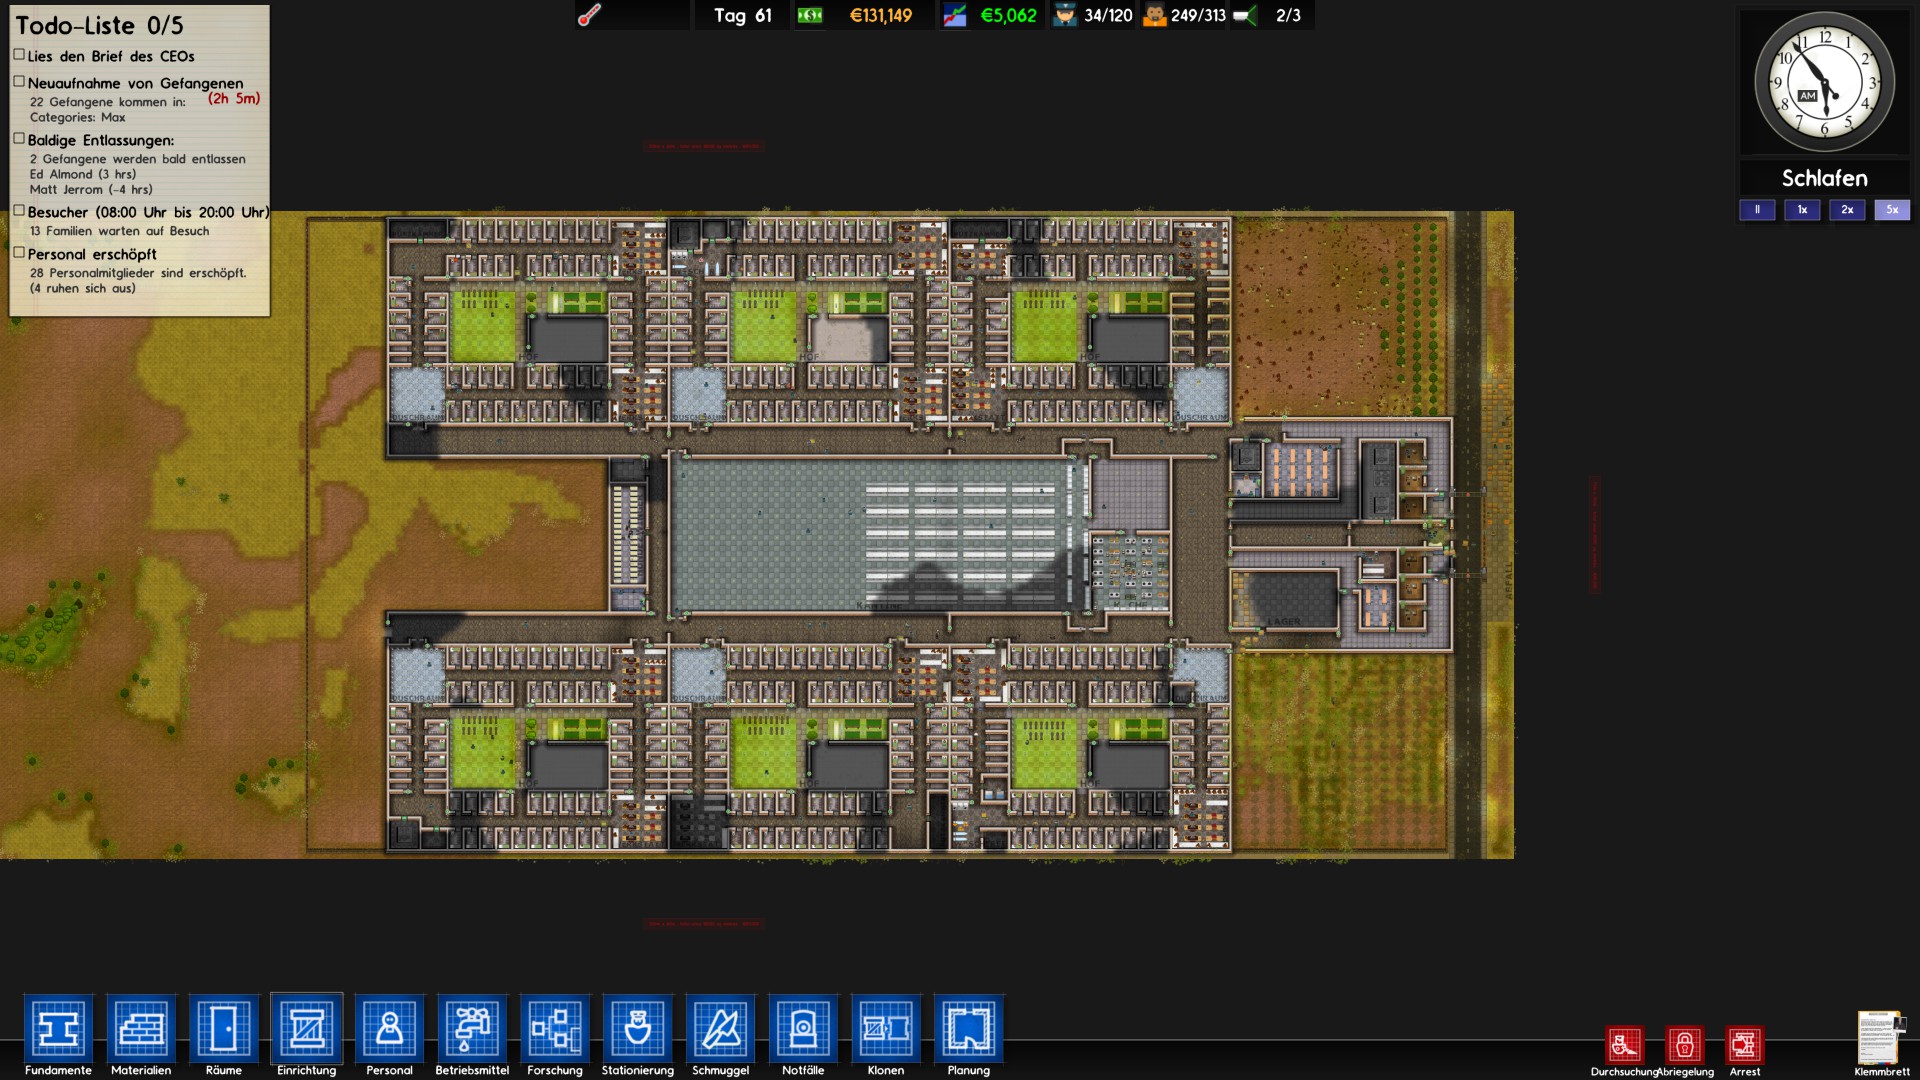Viewport: 1920px width, 1080px height.
Task: Set game speed to 5x
Action: tap(1892, 210)
